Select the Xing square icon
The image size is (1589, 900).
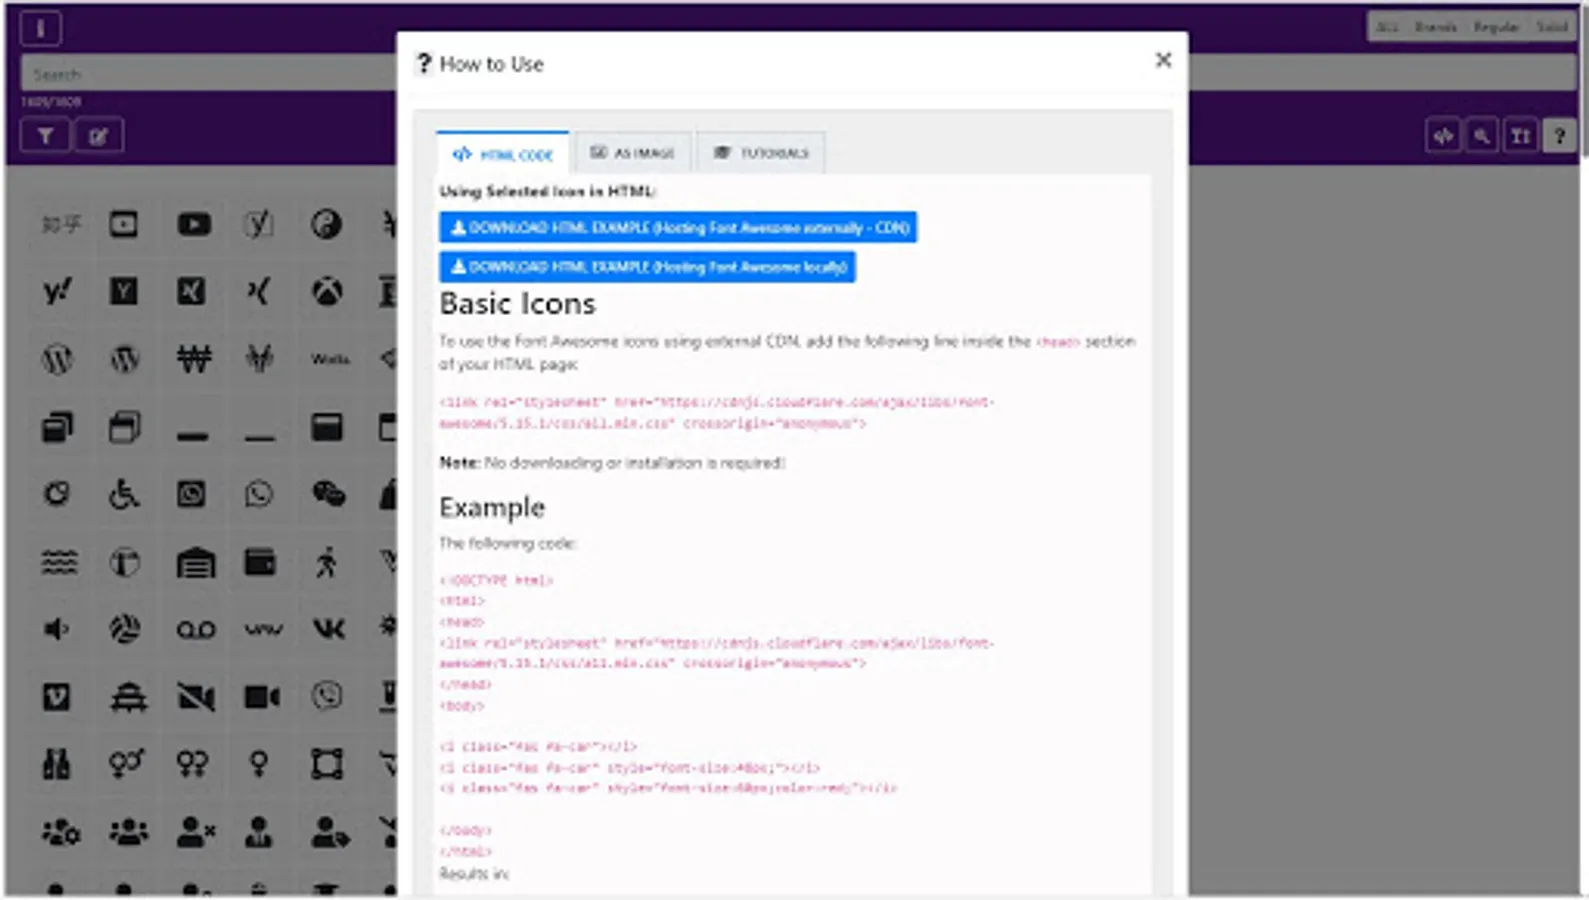pyautogui.click(x=191, y=291)
